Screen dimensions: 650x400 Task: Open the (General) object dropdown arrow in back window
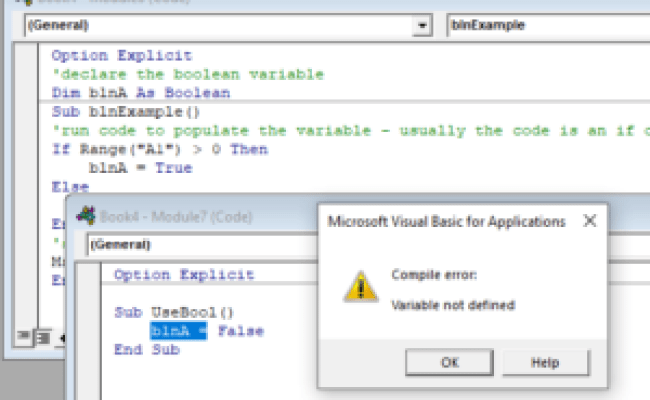point(422,25)
